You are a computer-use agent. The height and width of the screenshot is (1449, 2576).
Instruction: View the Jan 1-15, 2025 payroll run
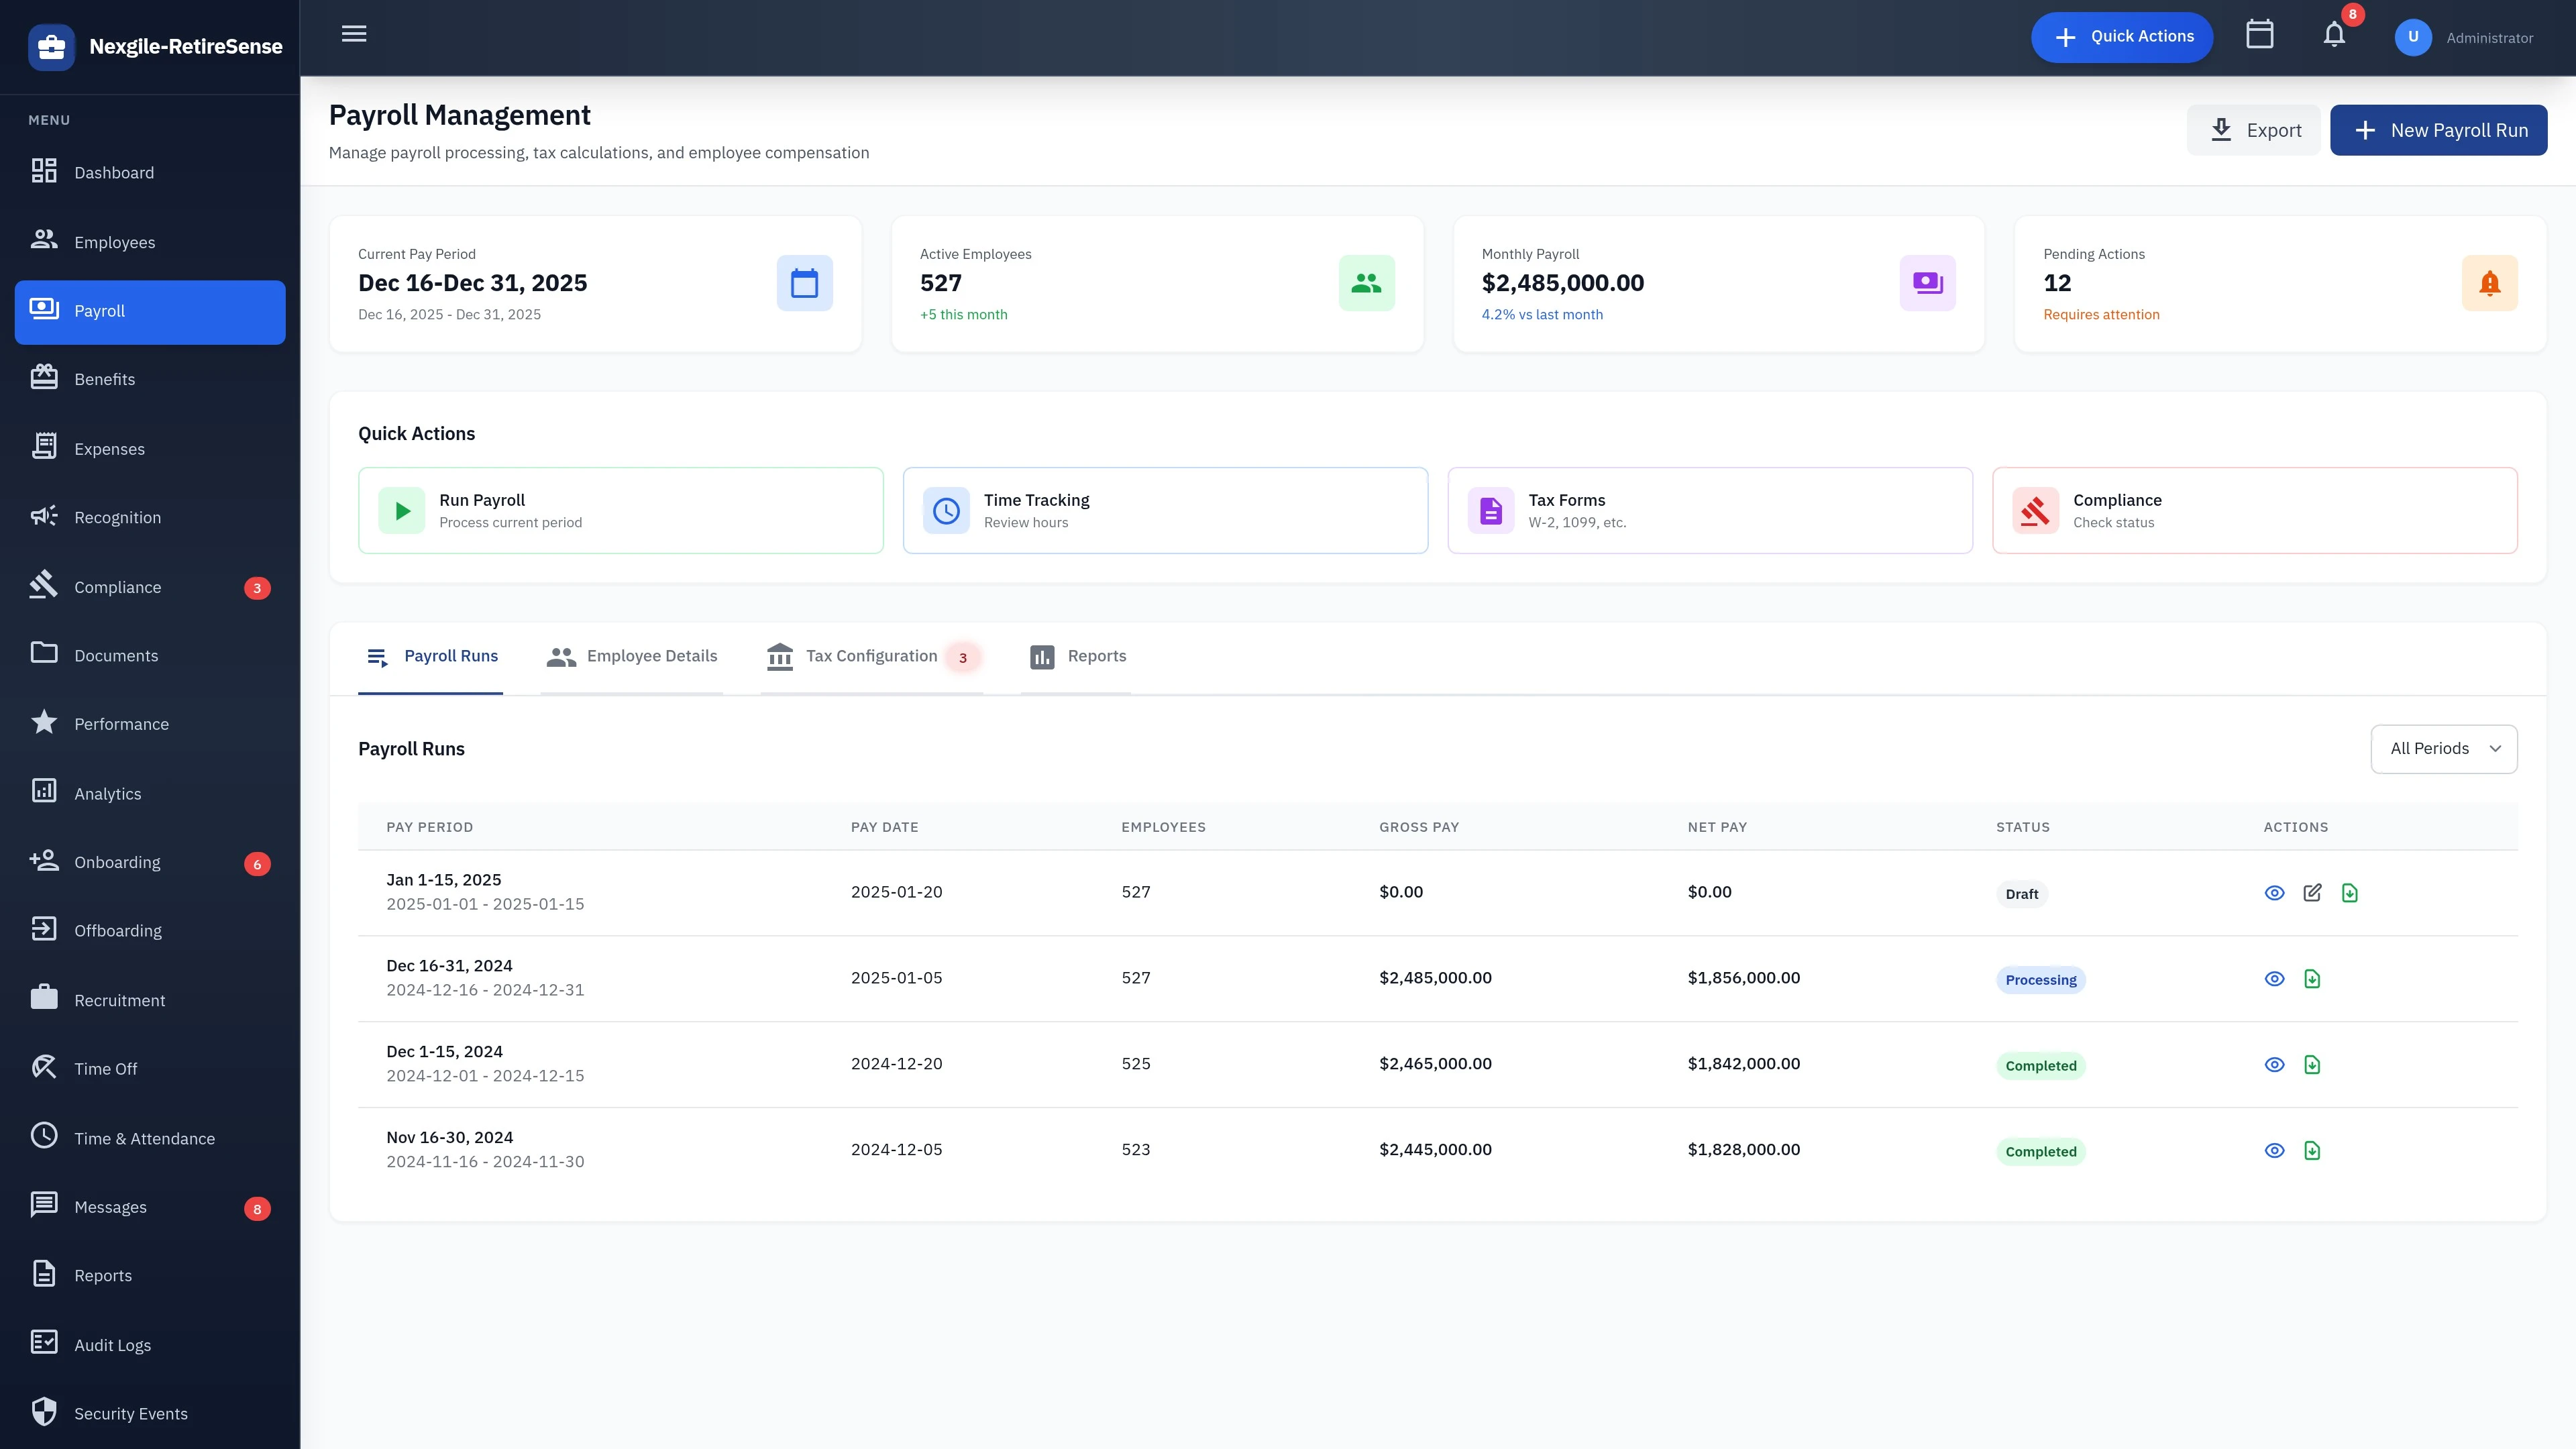(2274, 892)
